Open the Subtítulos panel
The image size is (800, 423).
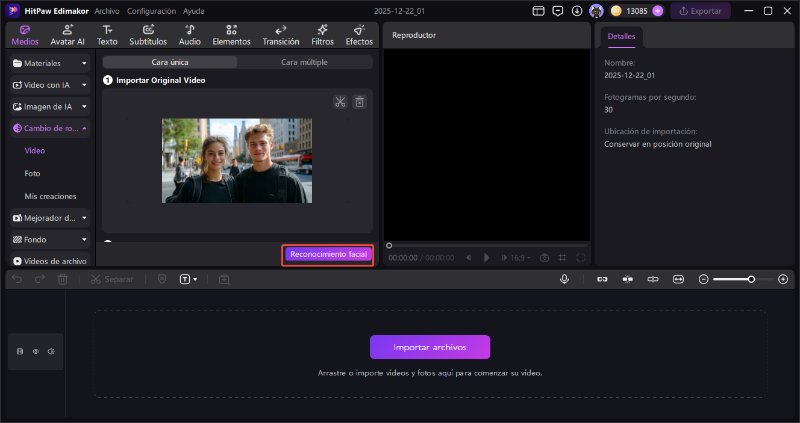click(148, 35)
